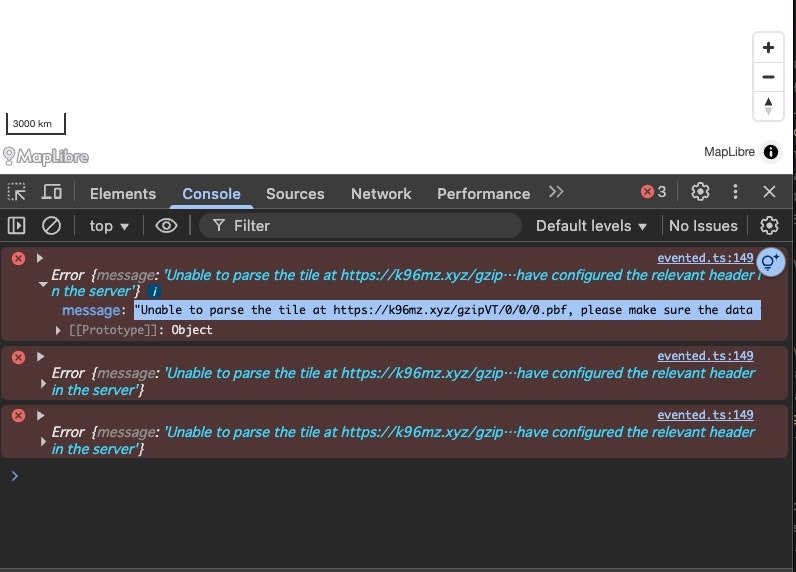Select the Console tab
The height and width of the screenshot is (572, 796).
(x=211, y=193)
